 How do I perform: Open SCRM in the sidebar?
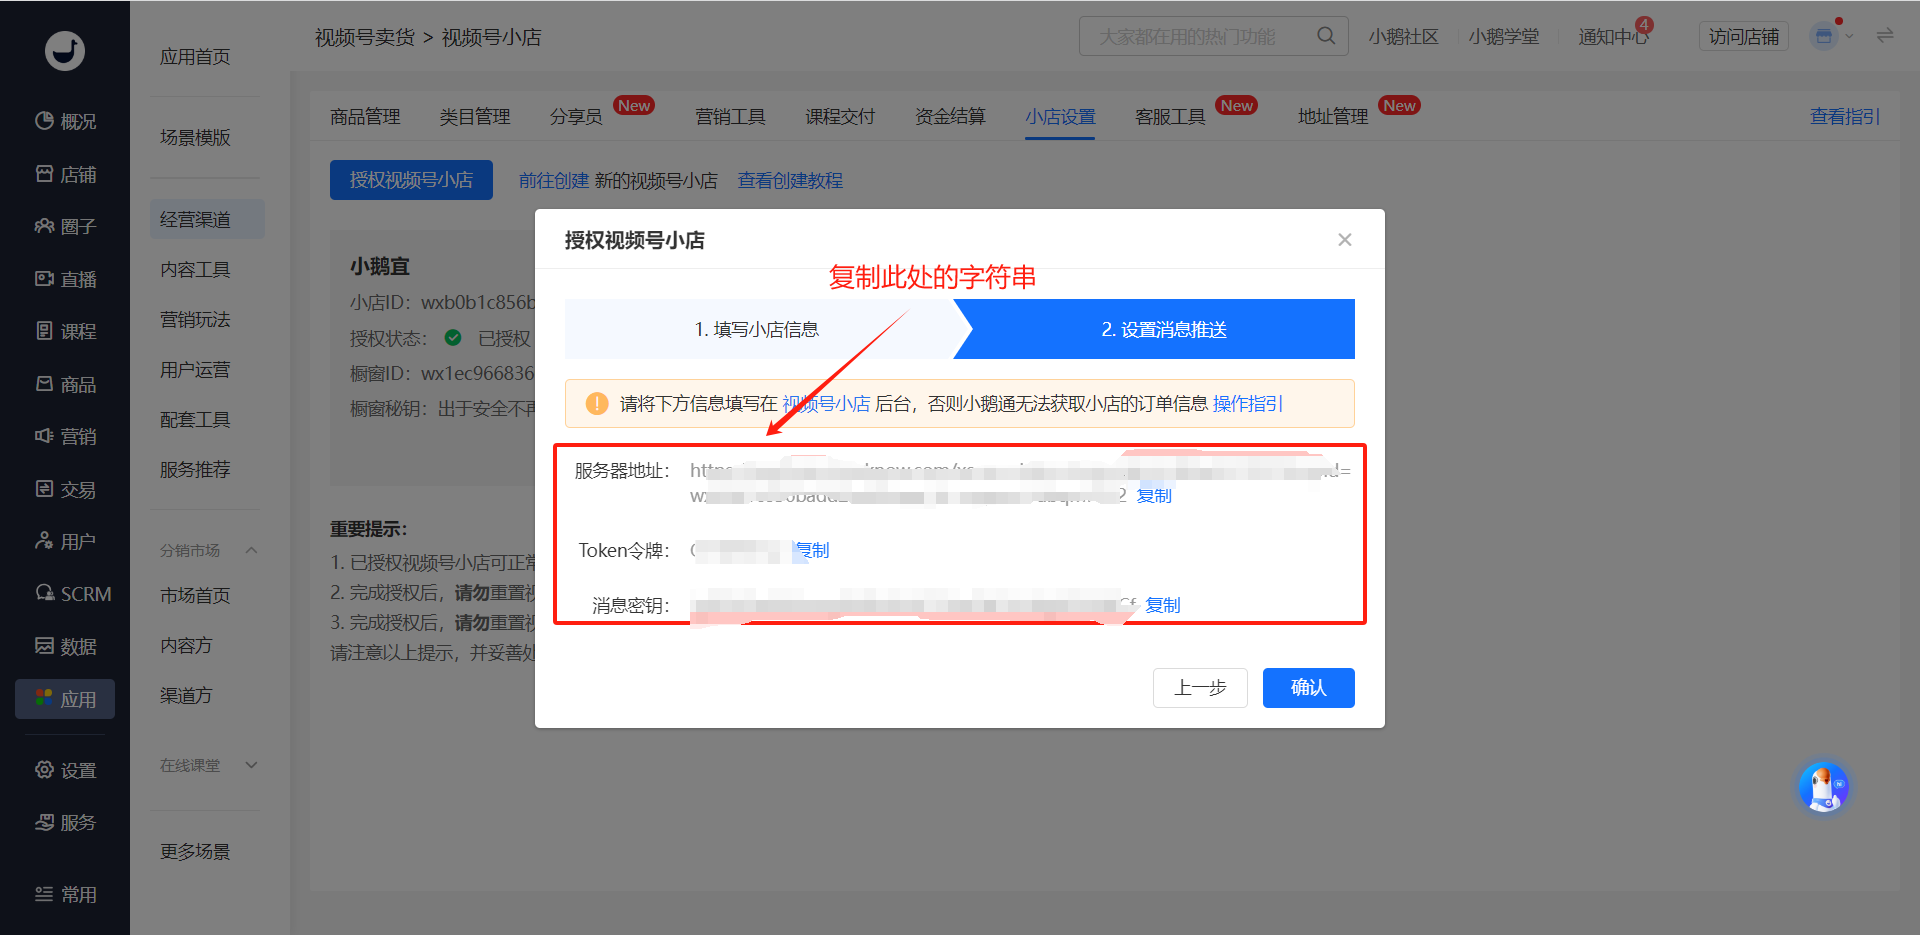(73, 594)
